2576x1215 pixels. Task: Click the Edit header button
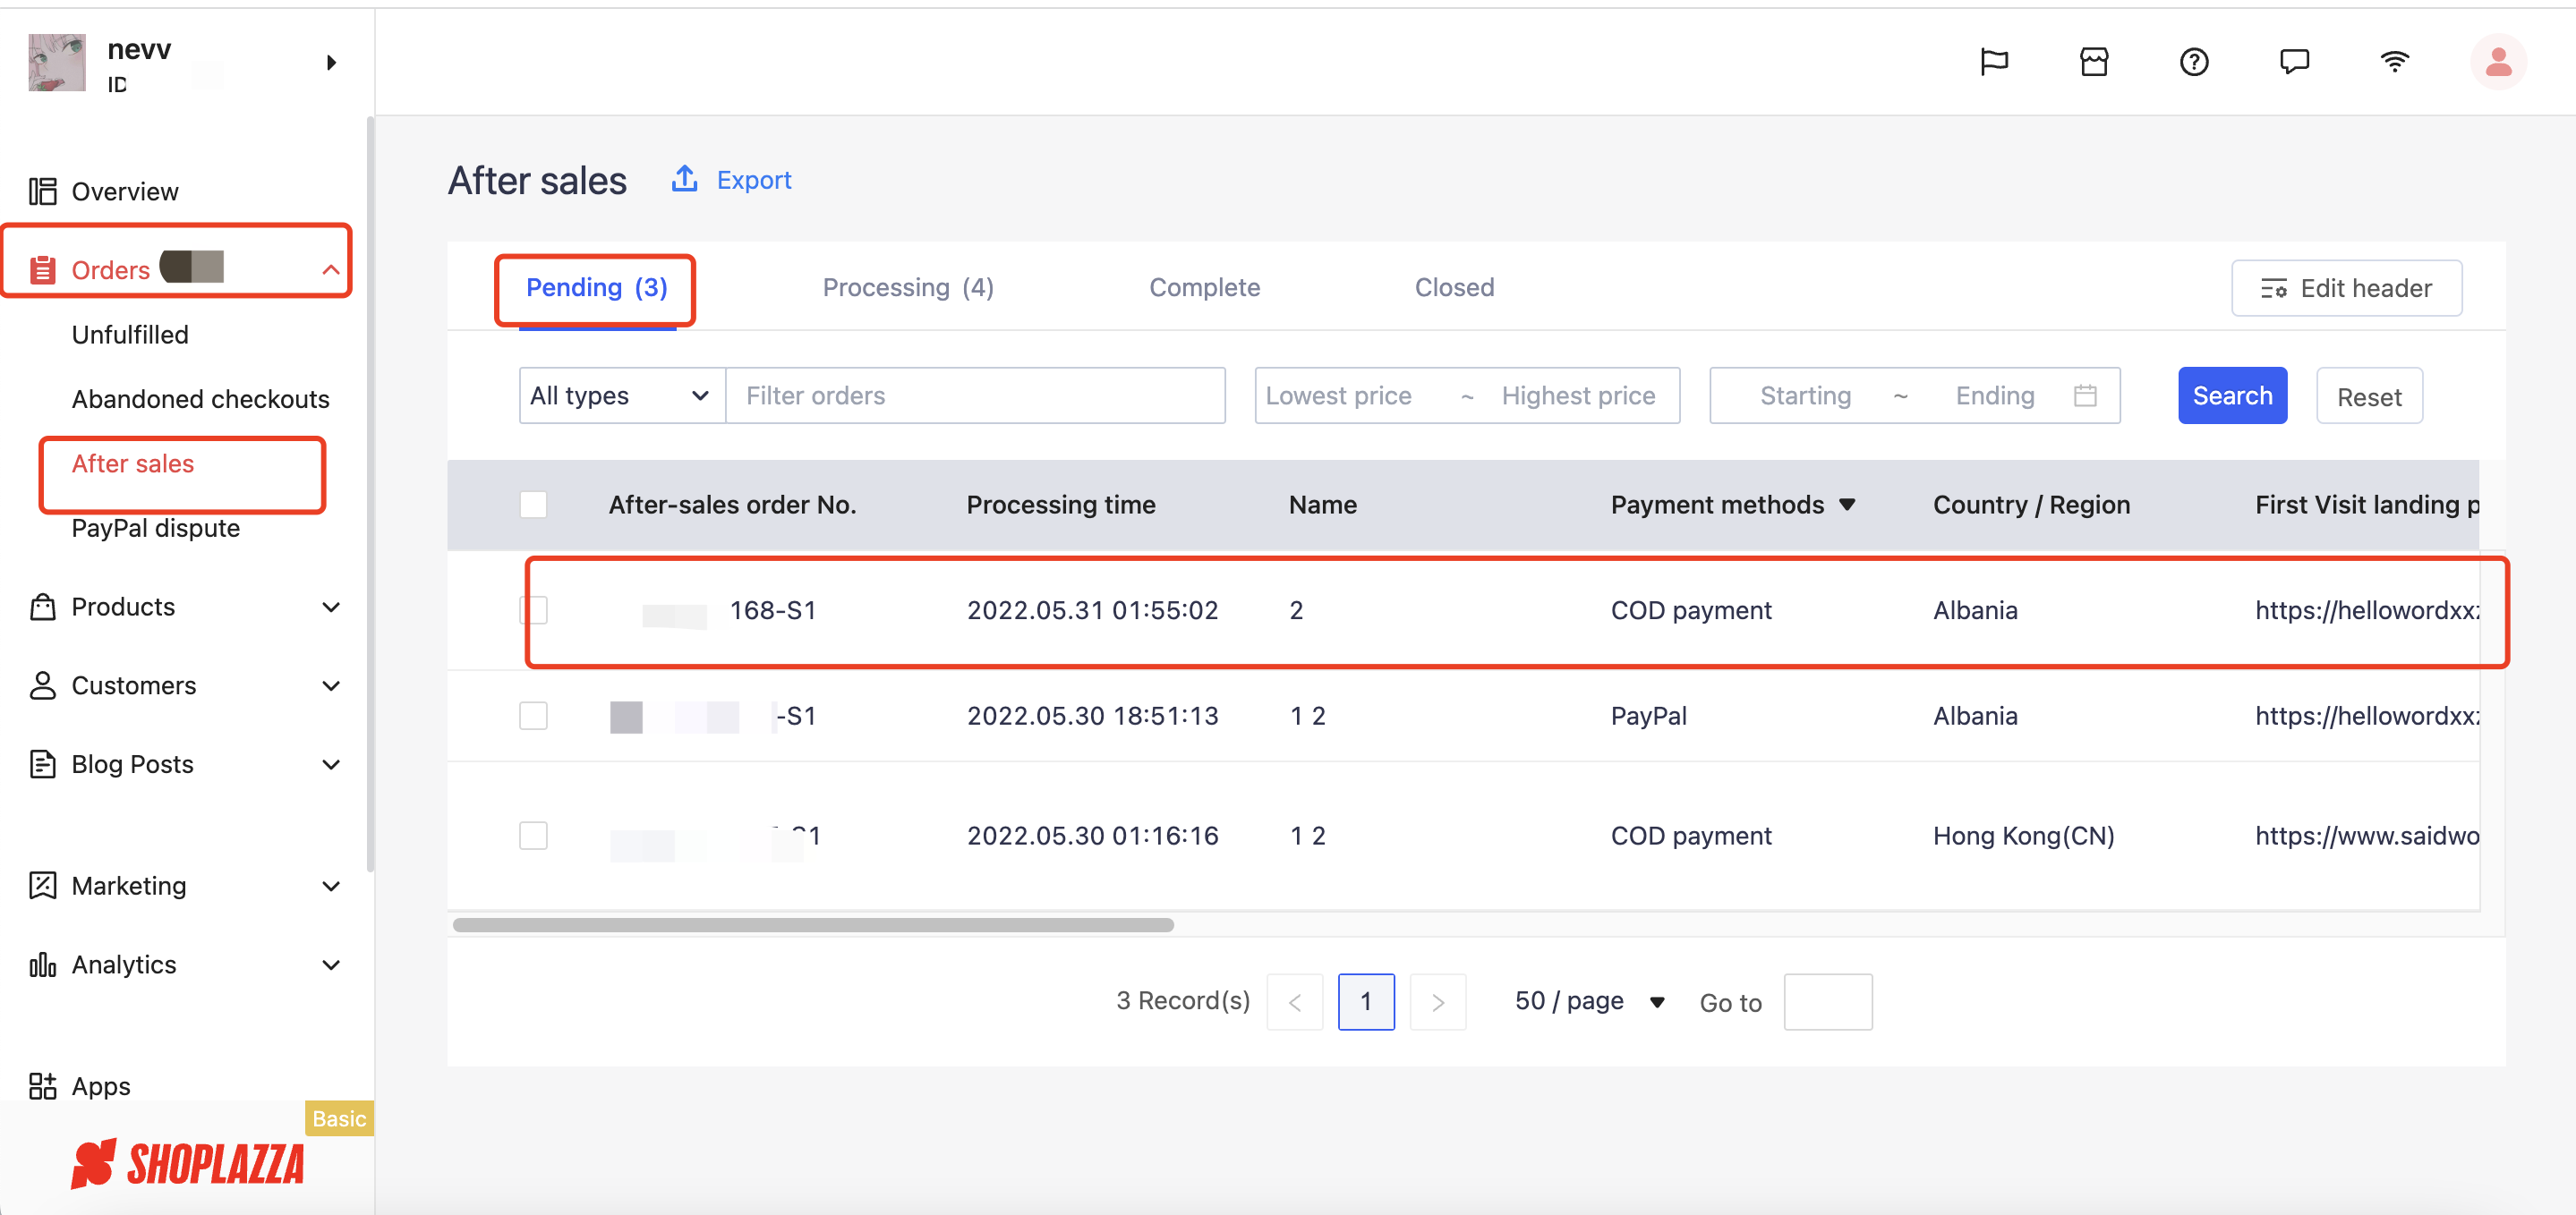(2346, 289)
